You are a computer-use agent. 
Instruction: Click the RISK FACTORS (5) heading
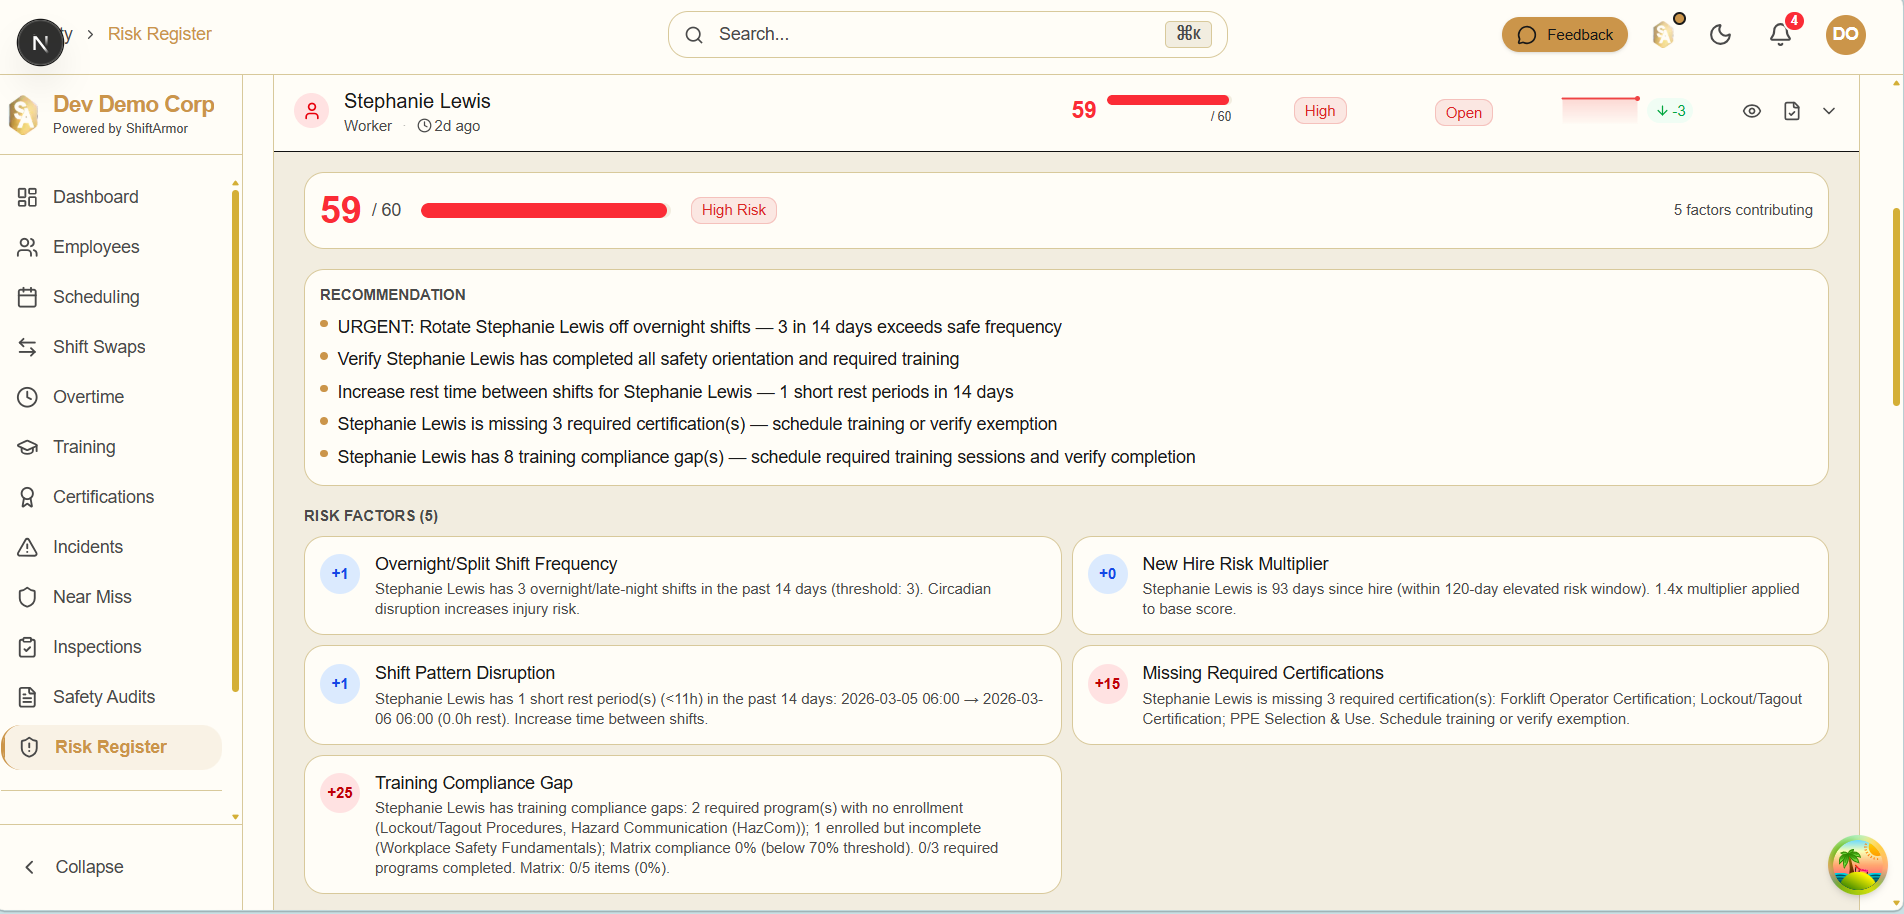pos(371,516)
